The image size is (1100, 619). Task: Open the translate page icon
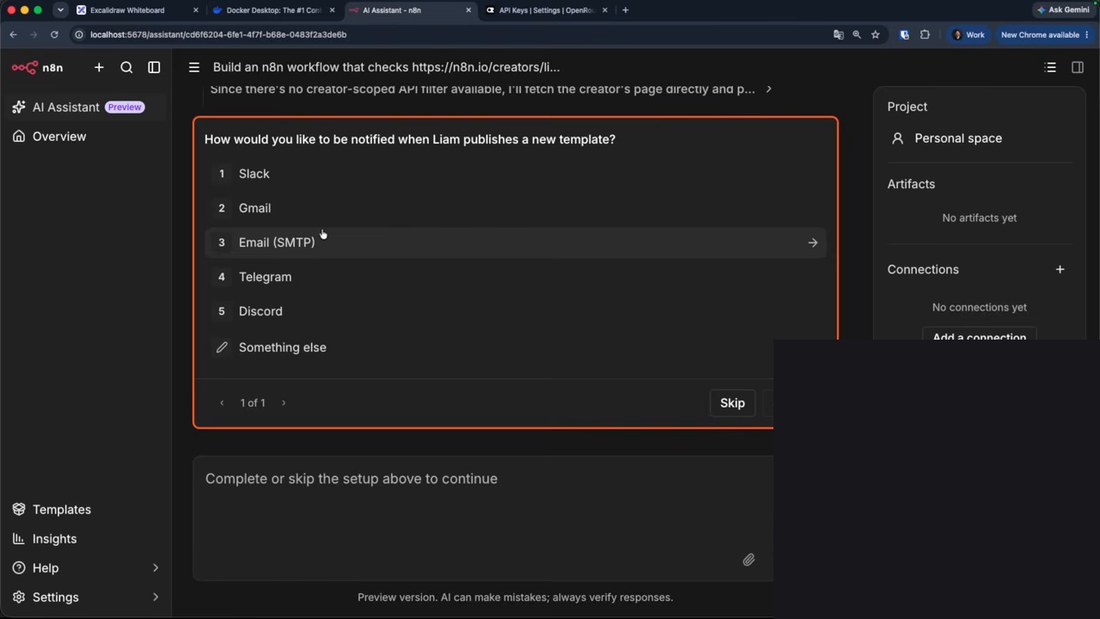tap(838, 34)
